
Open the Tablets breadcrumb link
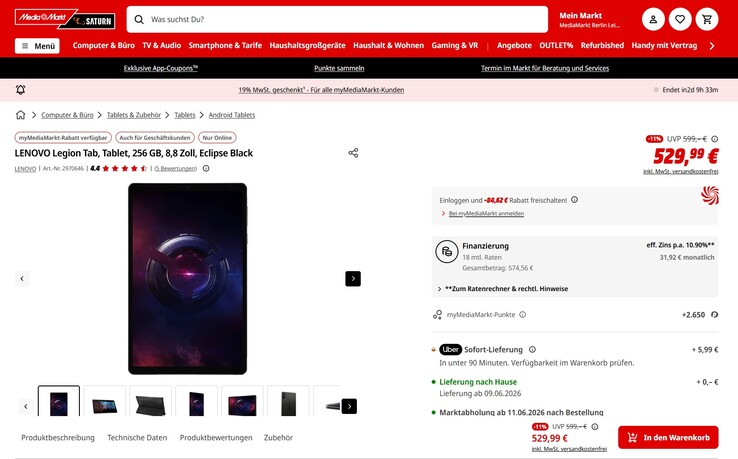[184, 115]
